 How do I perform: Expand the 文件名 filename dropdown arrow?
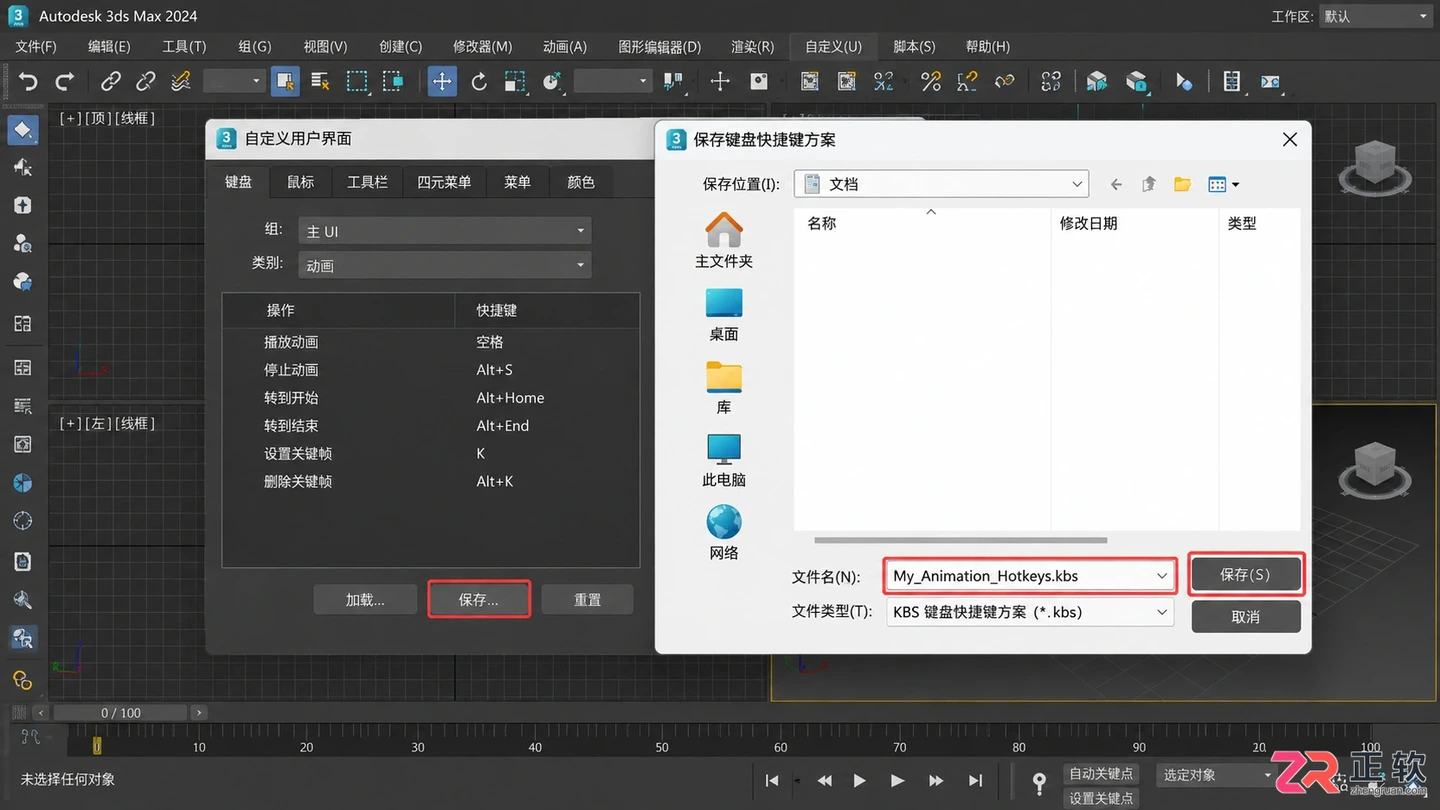(1162, 576)
